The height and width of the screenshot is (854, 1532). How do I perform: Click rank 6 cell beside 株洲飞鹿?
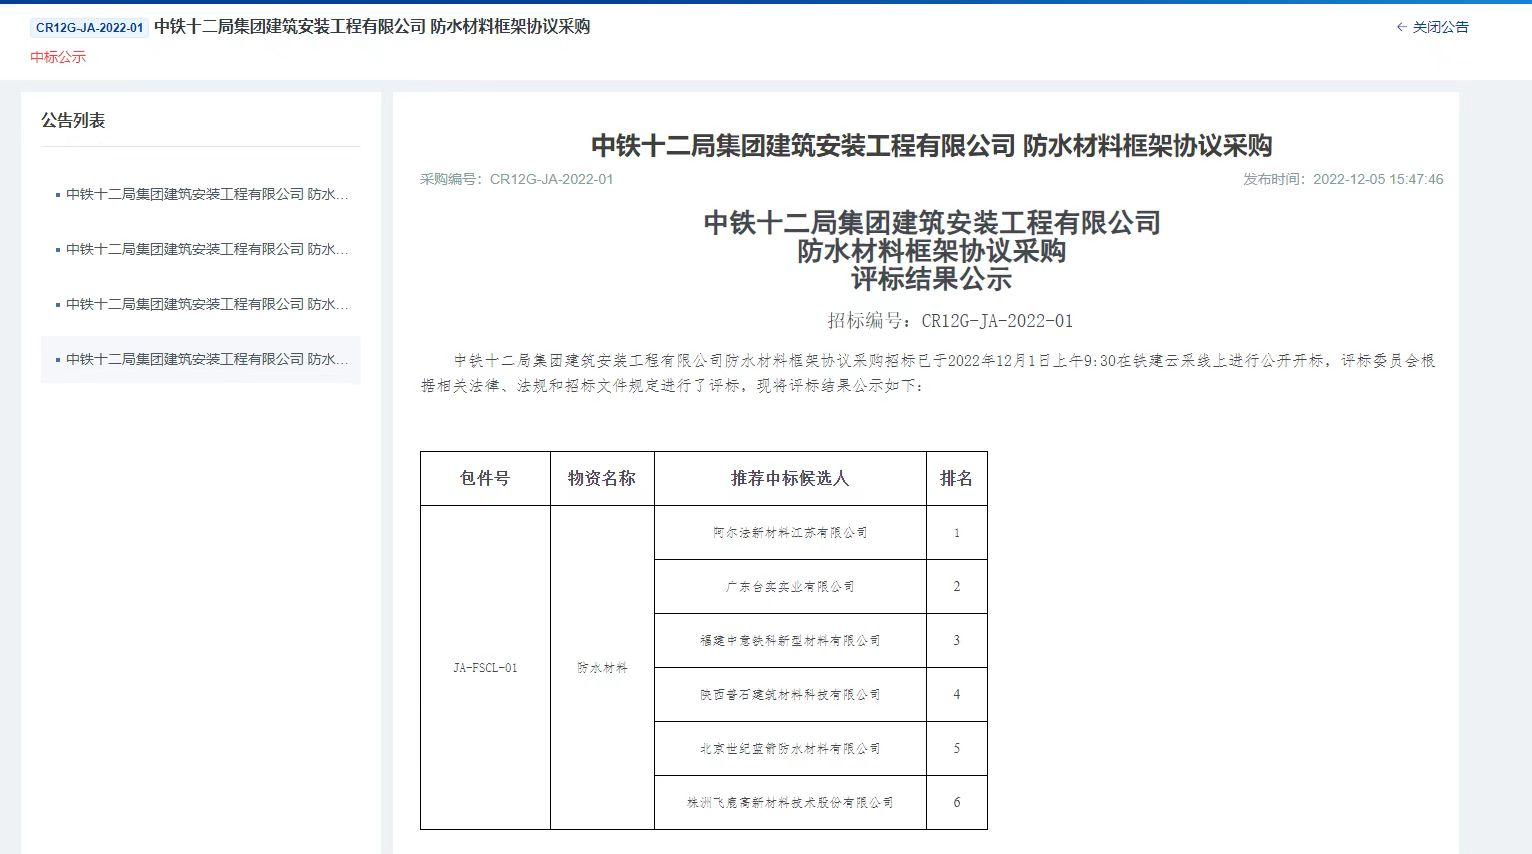[956, 803]
